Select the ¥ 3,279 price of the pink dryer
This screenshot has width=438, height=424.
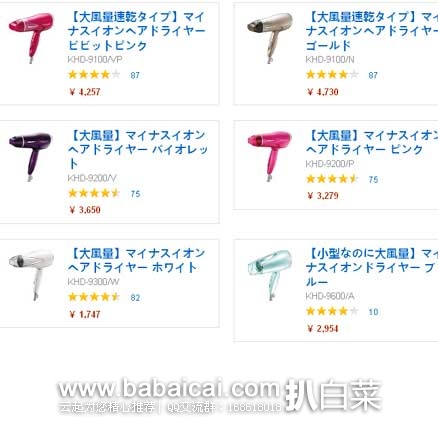tap(323, 196)
